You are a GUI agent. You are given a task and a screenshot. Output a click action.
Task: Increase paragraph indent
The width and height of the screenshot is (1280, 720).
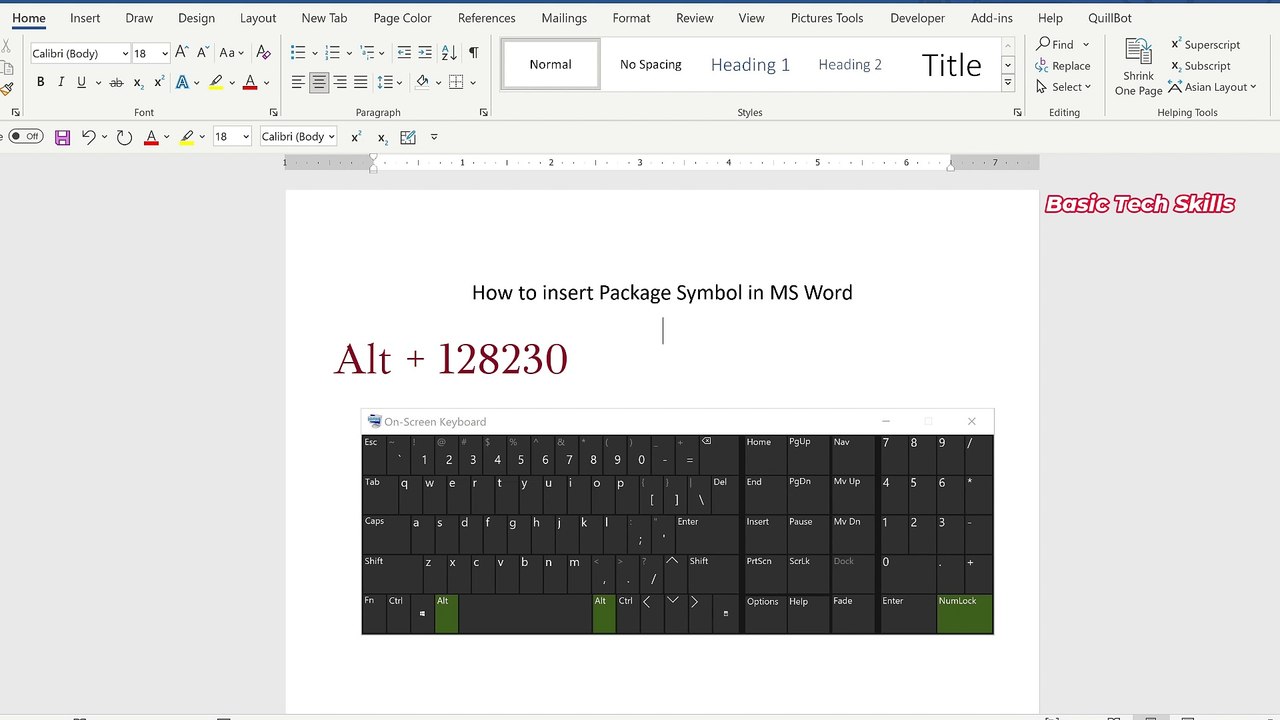425,52
